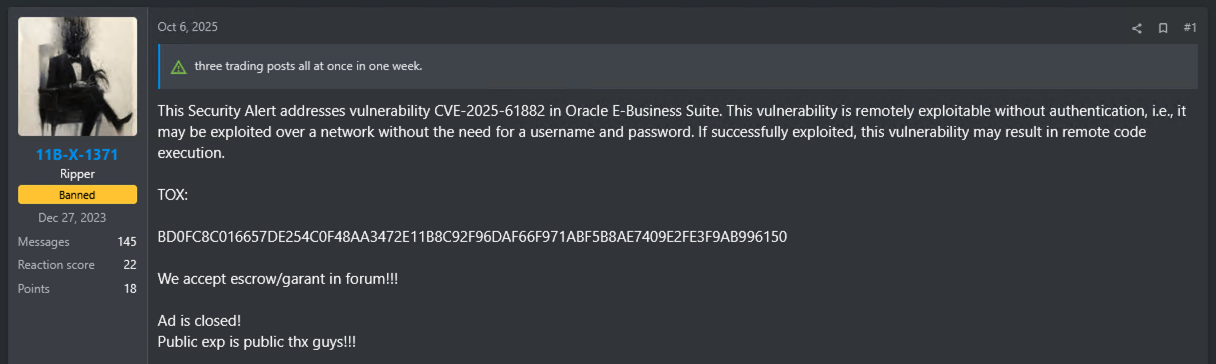The image size is (1216, 364).
Task: Click the Messages label in user stats
Action: coord(44,242)
